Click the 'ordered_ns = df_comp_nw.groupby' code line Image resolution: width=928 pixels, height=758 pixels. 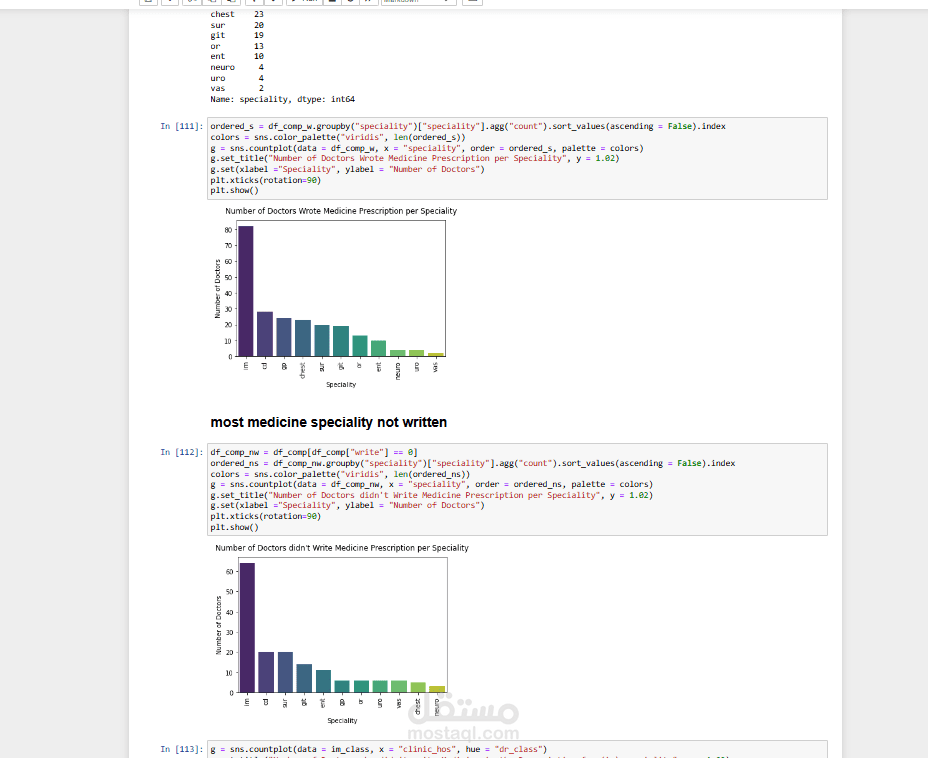pos(473,463)
